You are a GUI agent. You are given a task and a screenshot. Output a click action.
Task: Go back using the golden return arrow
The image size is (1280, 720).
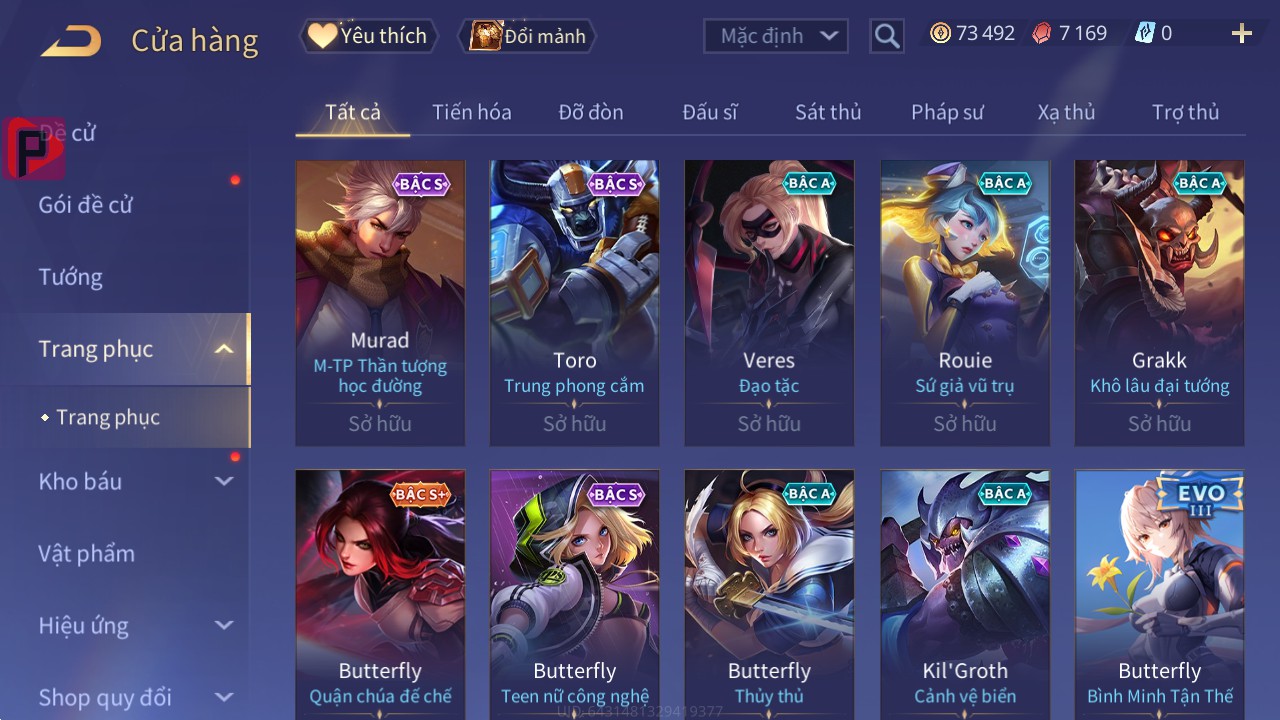pyautogui.click(x=70, y=41)
